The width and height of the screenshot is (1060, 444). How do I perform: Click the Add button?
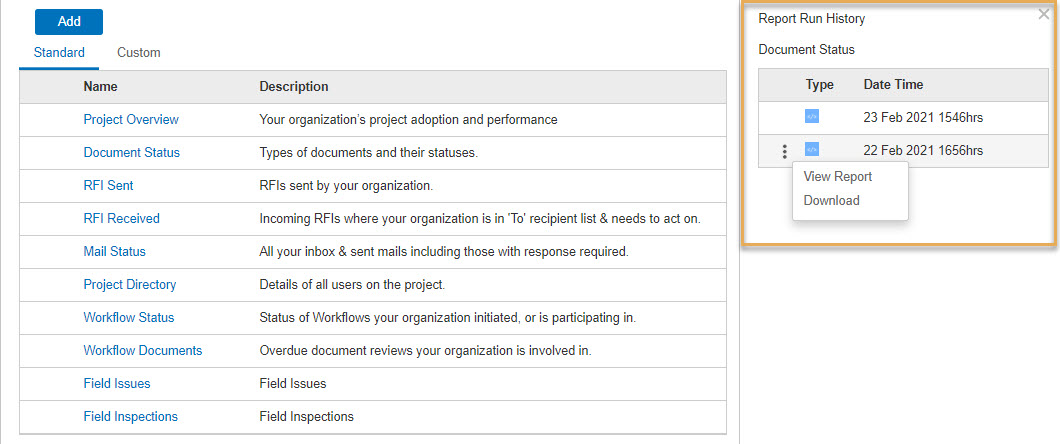[69, 22]
